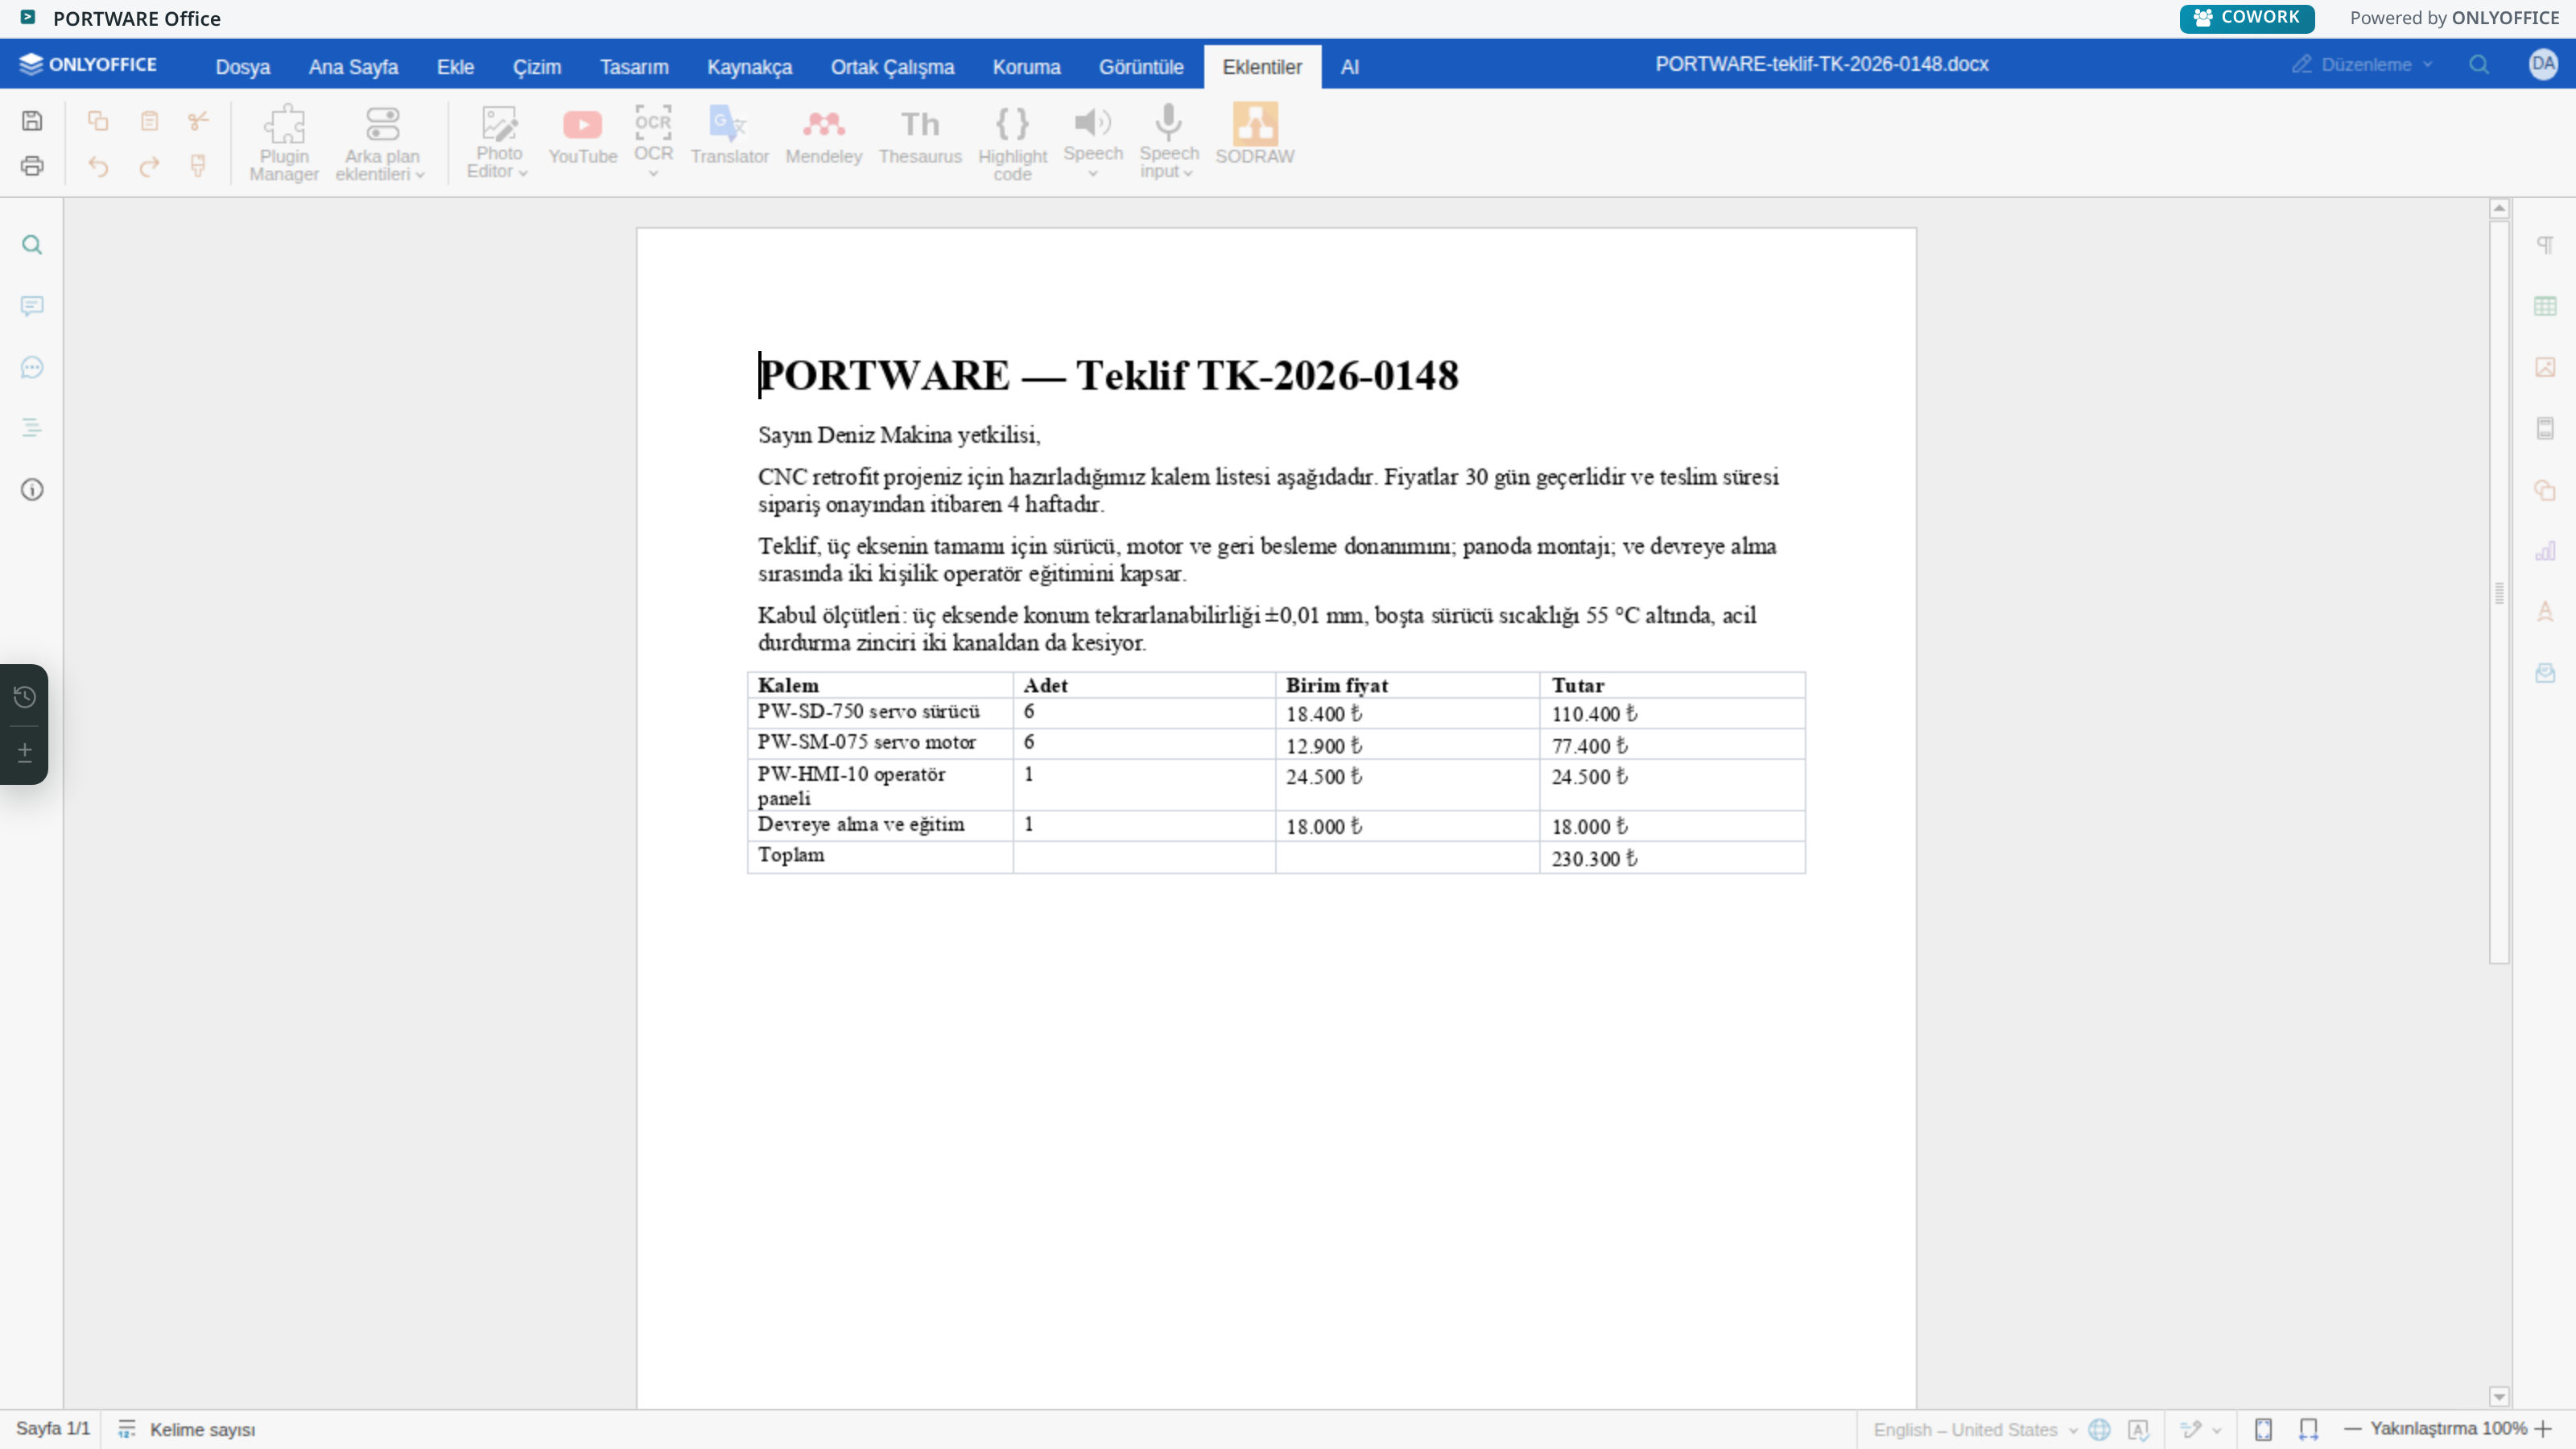Undo the last action
The height and width of the screenshot is (1449, 2576).
tap(98, 166)
